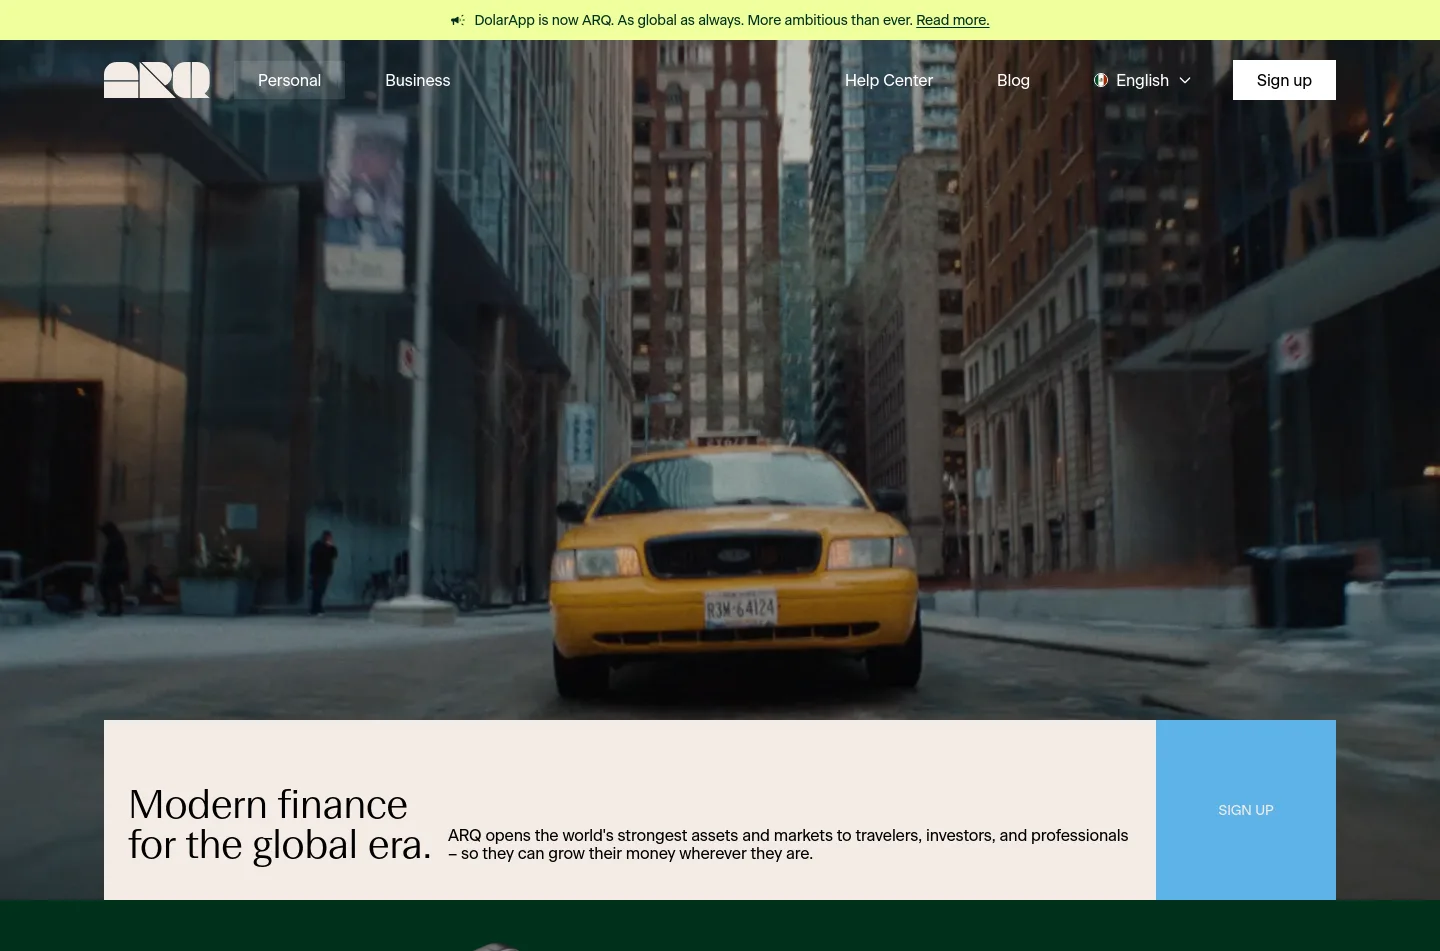Click the ARQ opens the world's strongest assets paragraph
1440x951 pixels.
[x=788, y=844]
